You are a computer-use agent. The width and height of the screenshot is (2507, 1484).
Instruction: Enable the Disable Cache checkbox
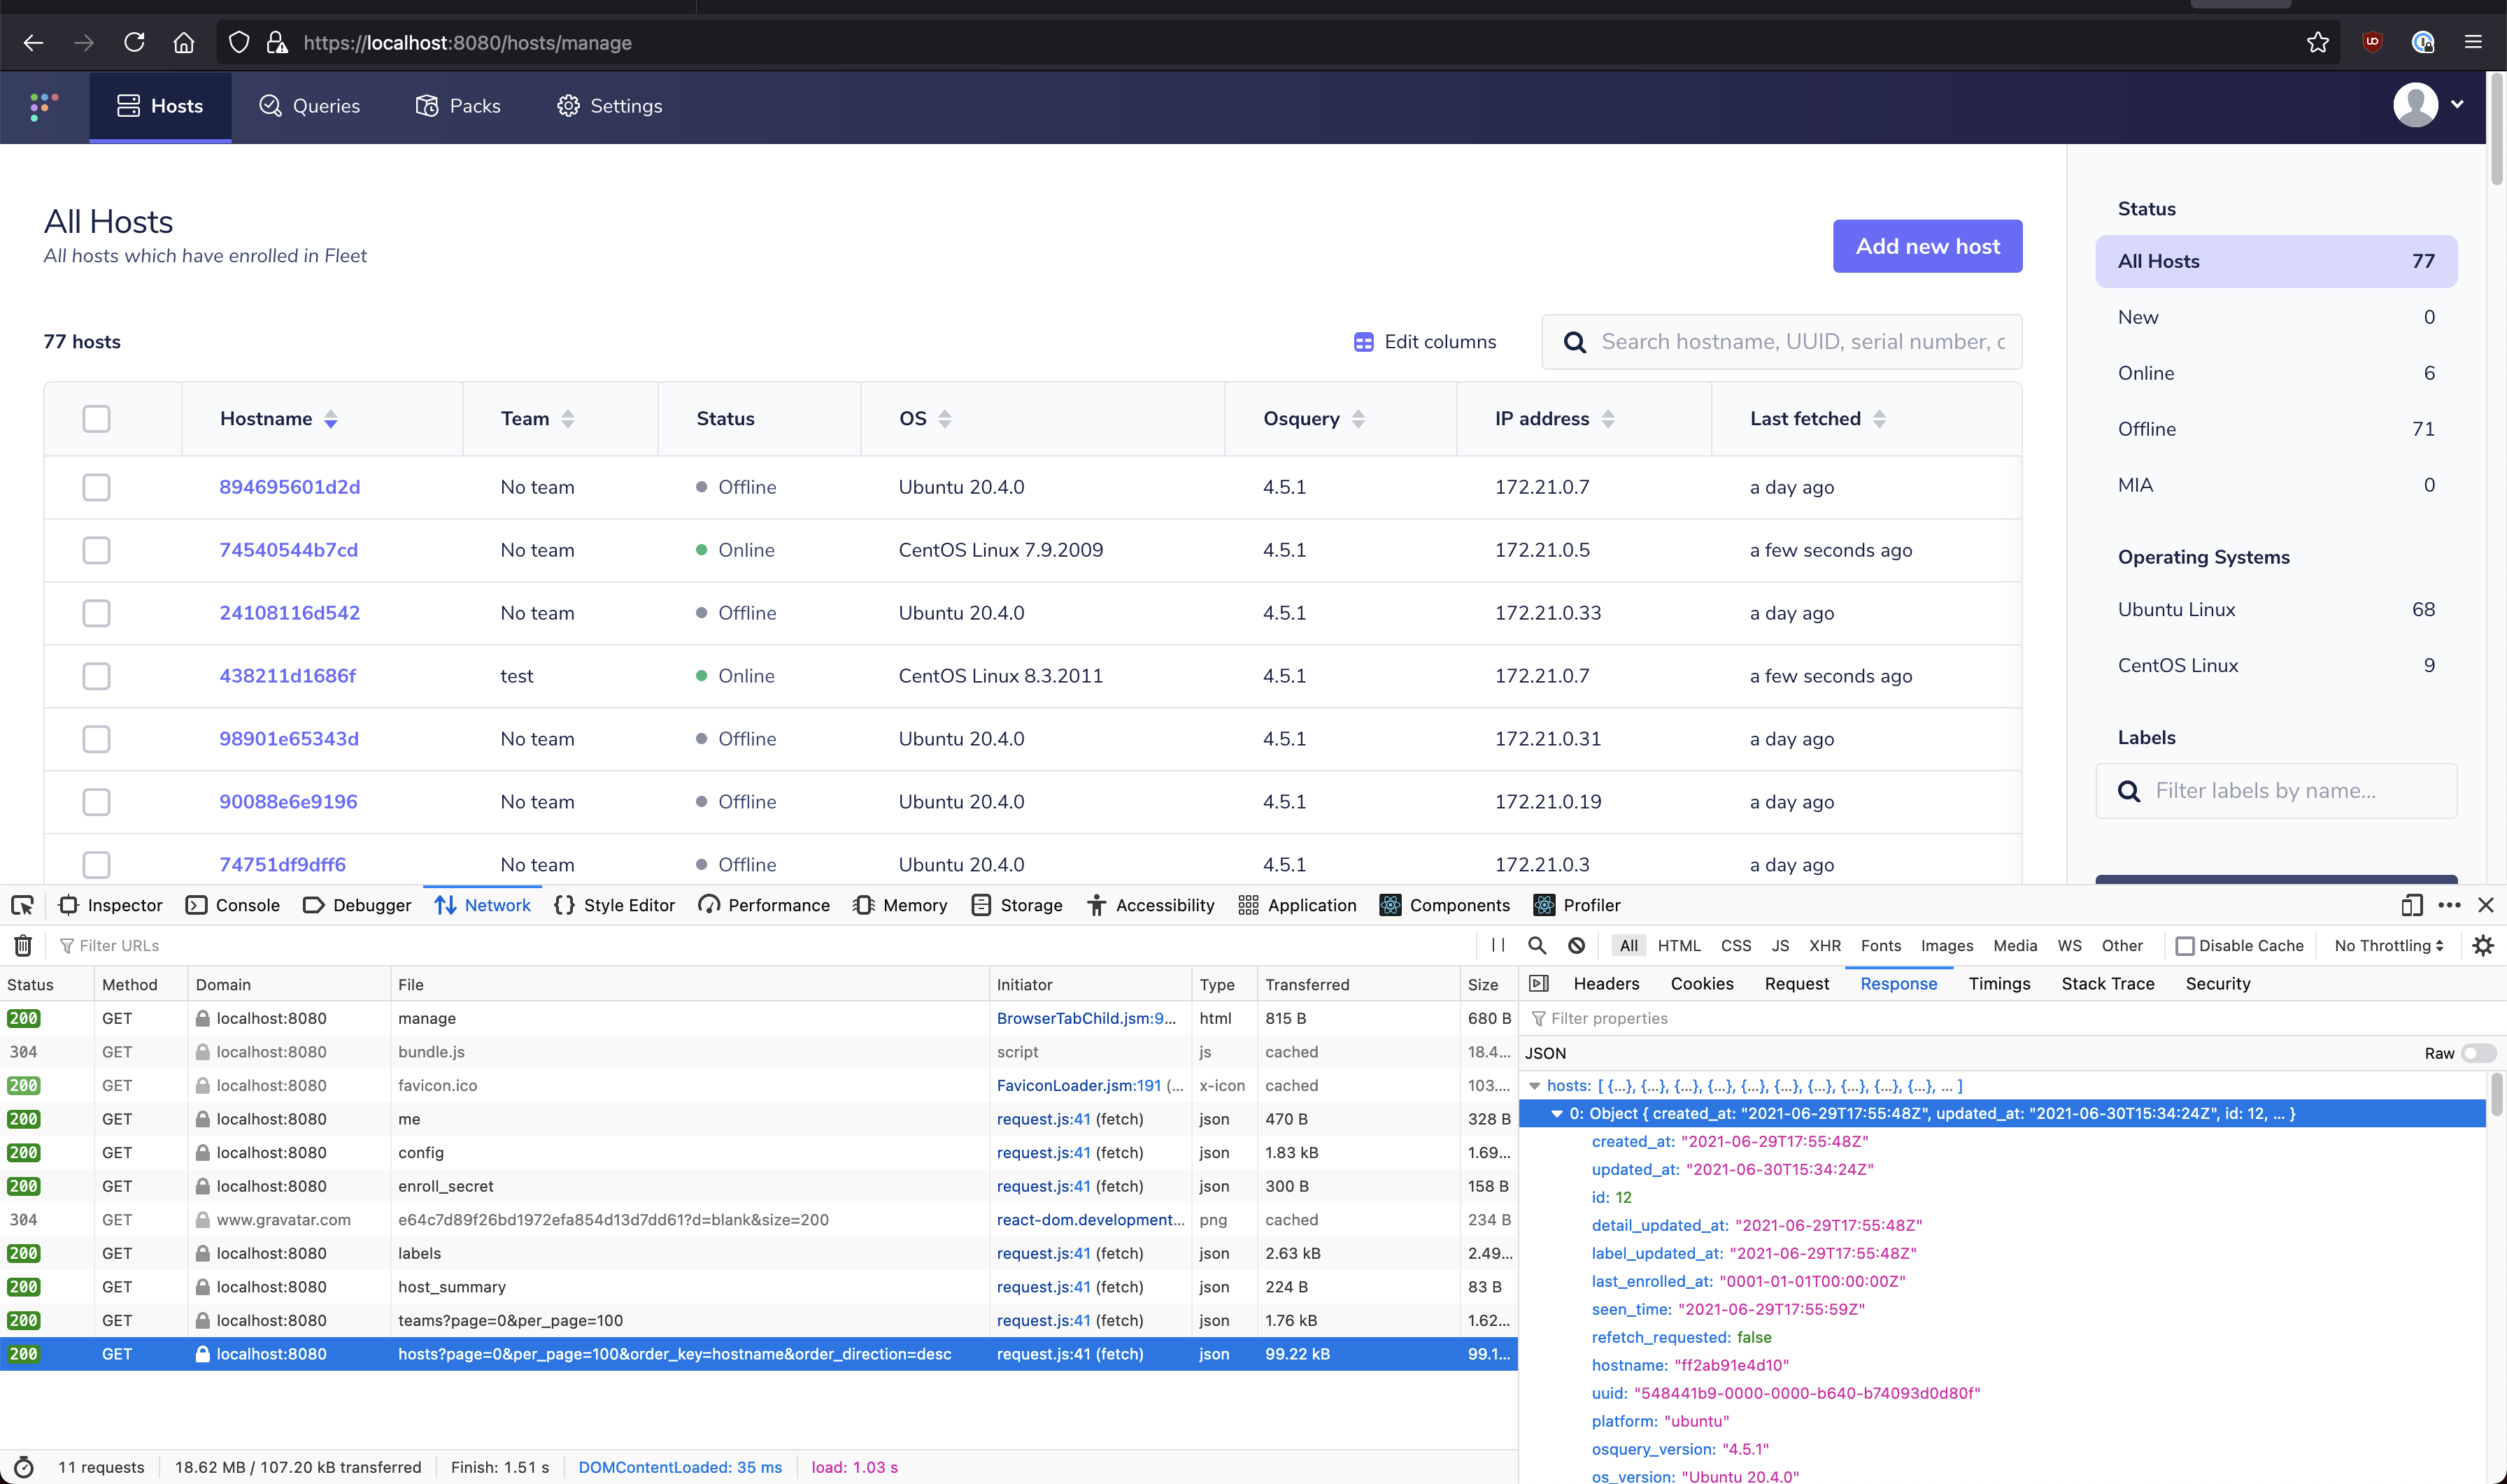point(2186,945)
